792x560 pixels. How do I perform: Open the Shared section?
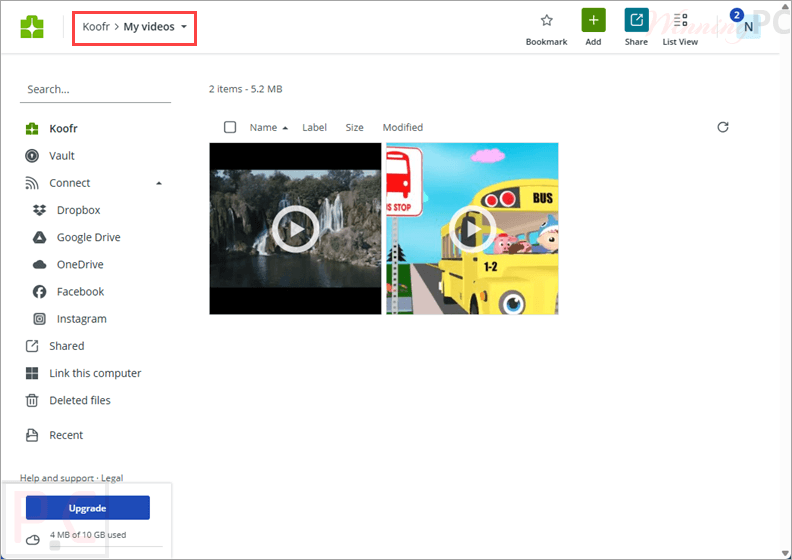(x=67, y=346)
